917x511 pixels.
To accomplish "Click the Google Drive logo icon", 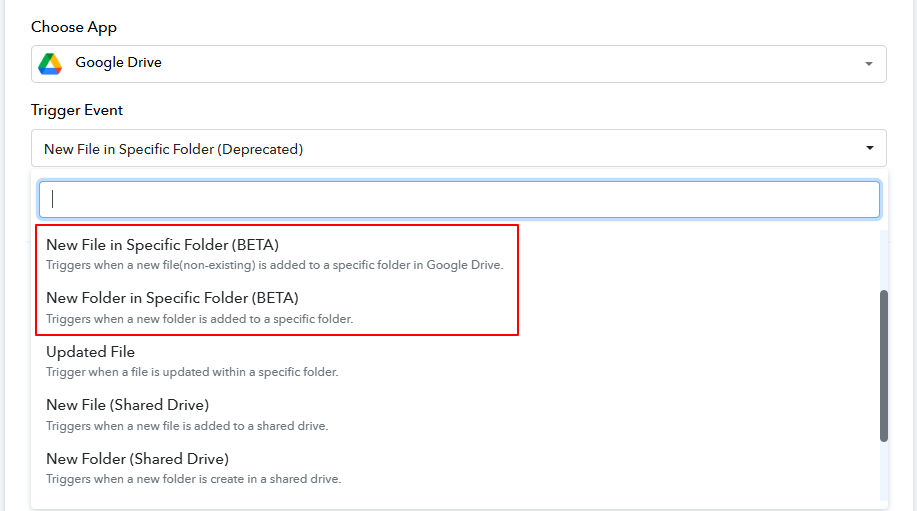I will [50, 63].
